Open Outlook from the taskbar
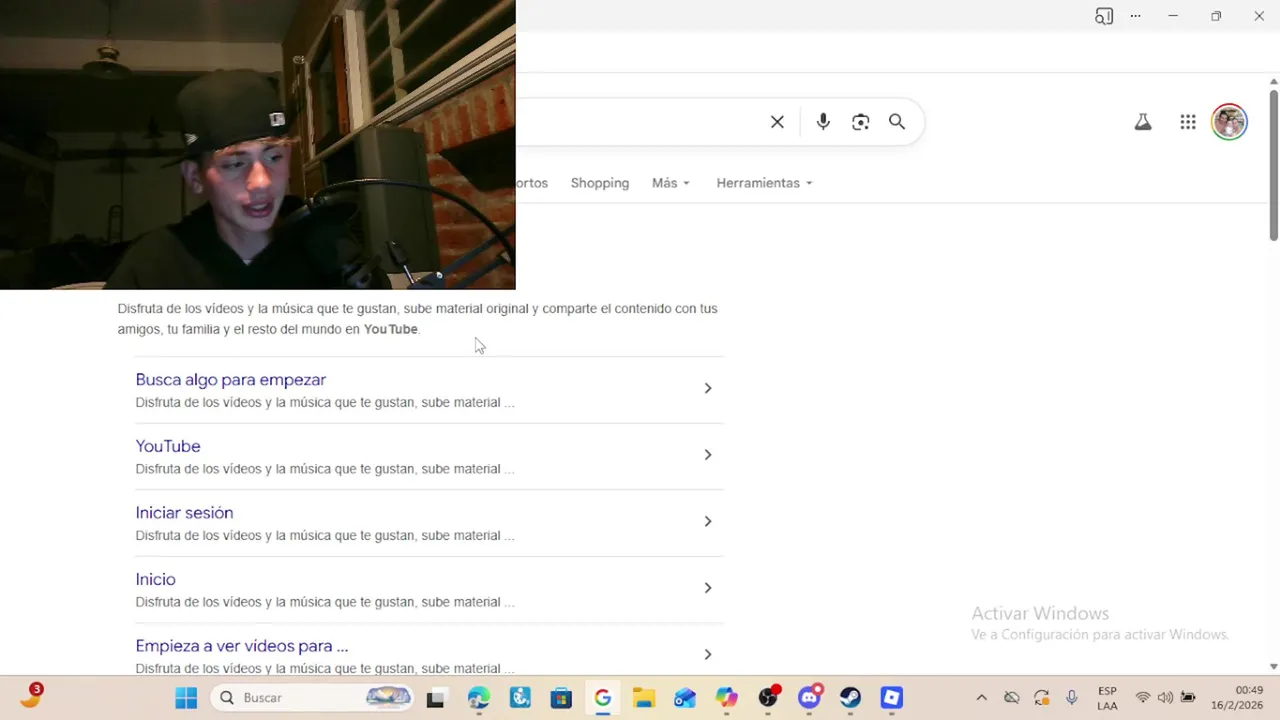 (685, 698)
